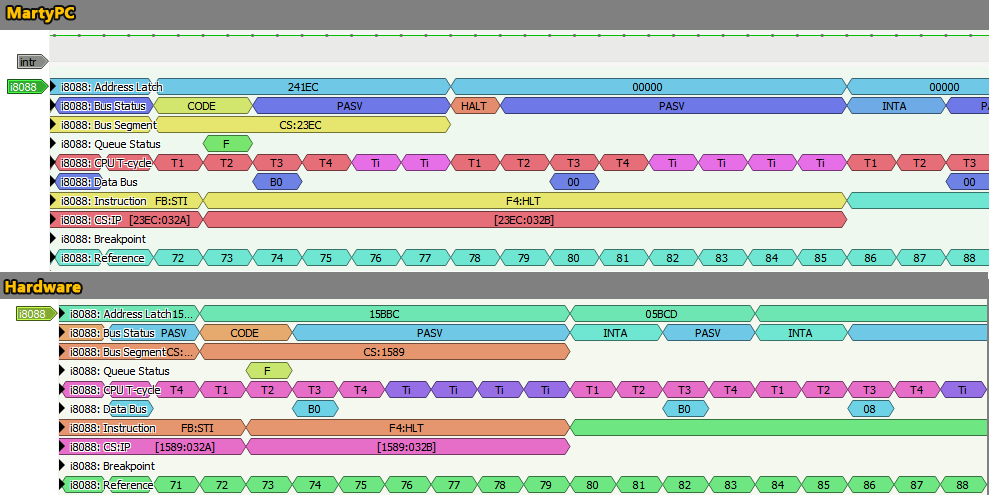The width and height of the screenshot is (989, 495).
Task: Expand MartyPC CS:IP row triangle
Action: point(54,219)
